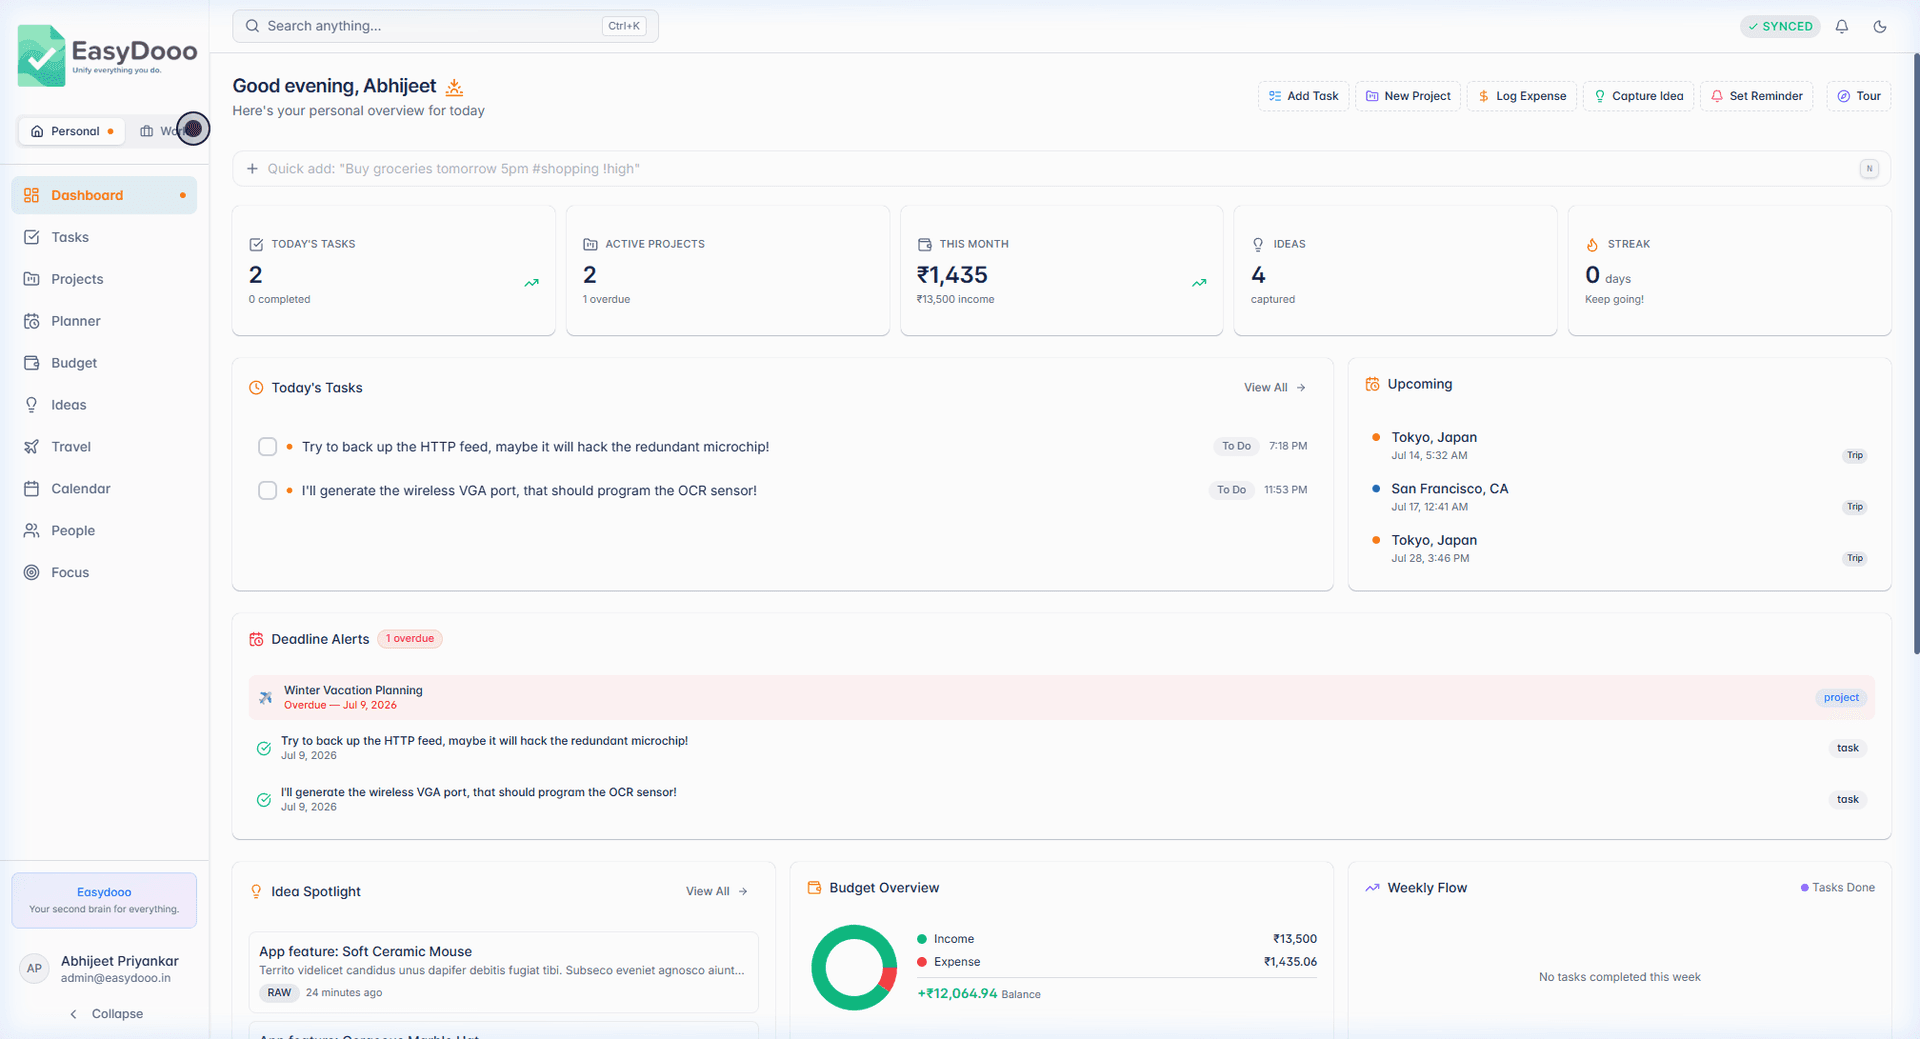Toggle dark mode moon icon

(x=1880, y=27)
